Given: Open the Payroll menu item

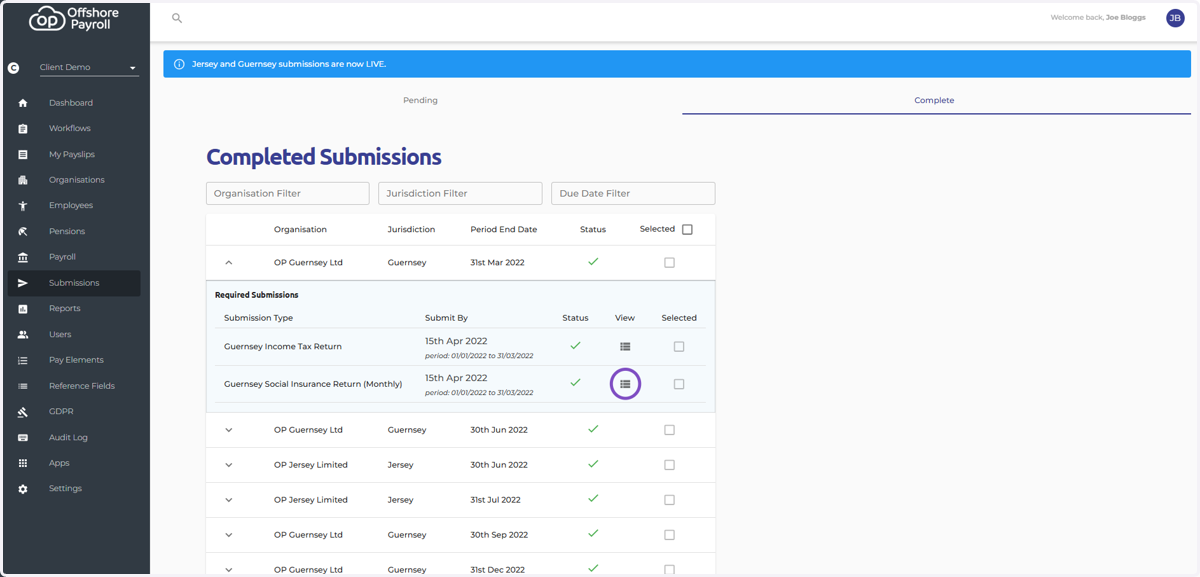Looking at the screenshot, I should tap(62, 257).
